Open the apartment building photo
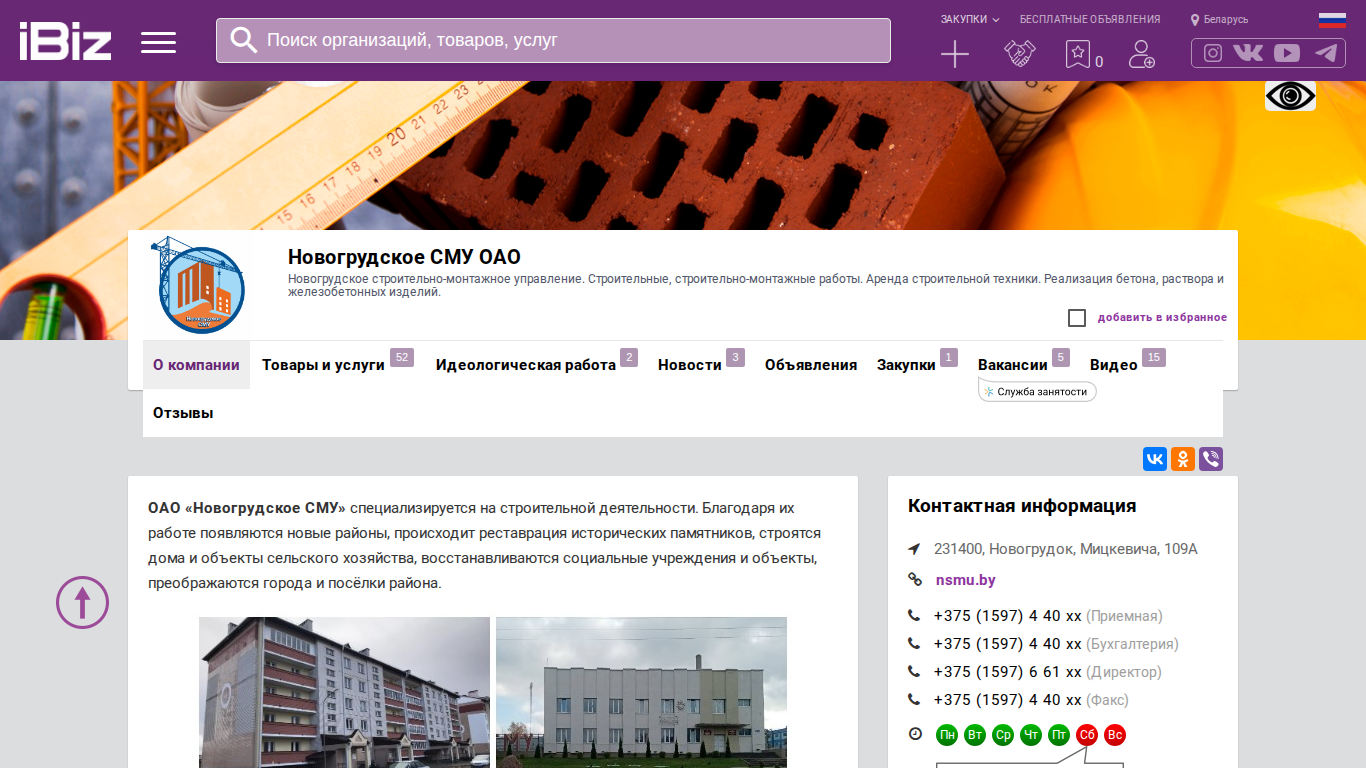 pyautogui.click(x=344, y=692)
